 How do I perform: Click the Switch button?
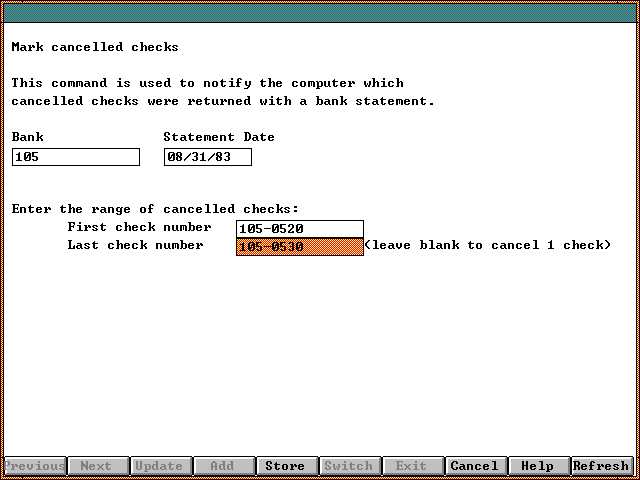[348, 466]
